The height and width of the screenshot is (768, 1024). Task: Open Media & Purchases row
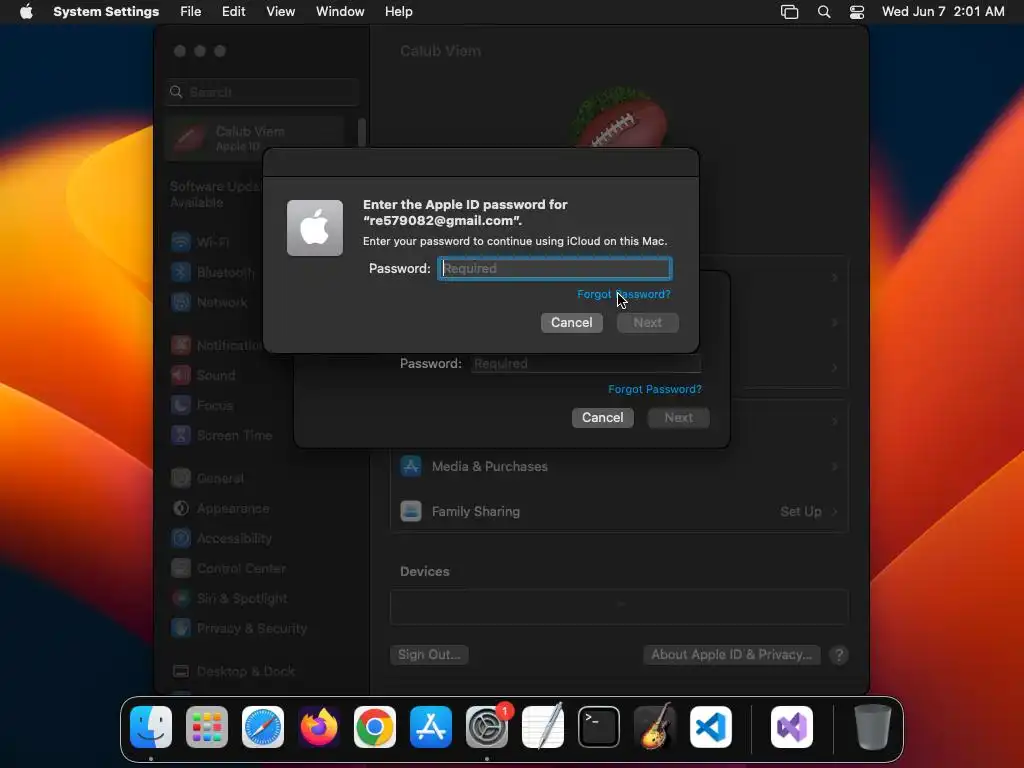click(619, 466)
